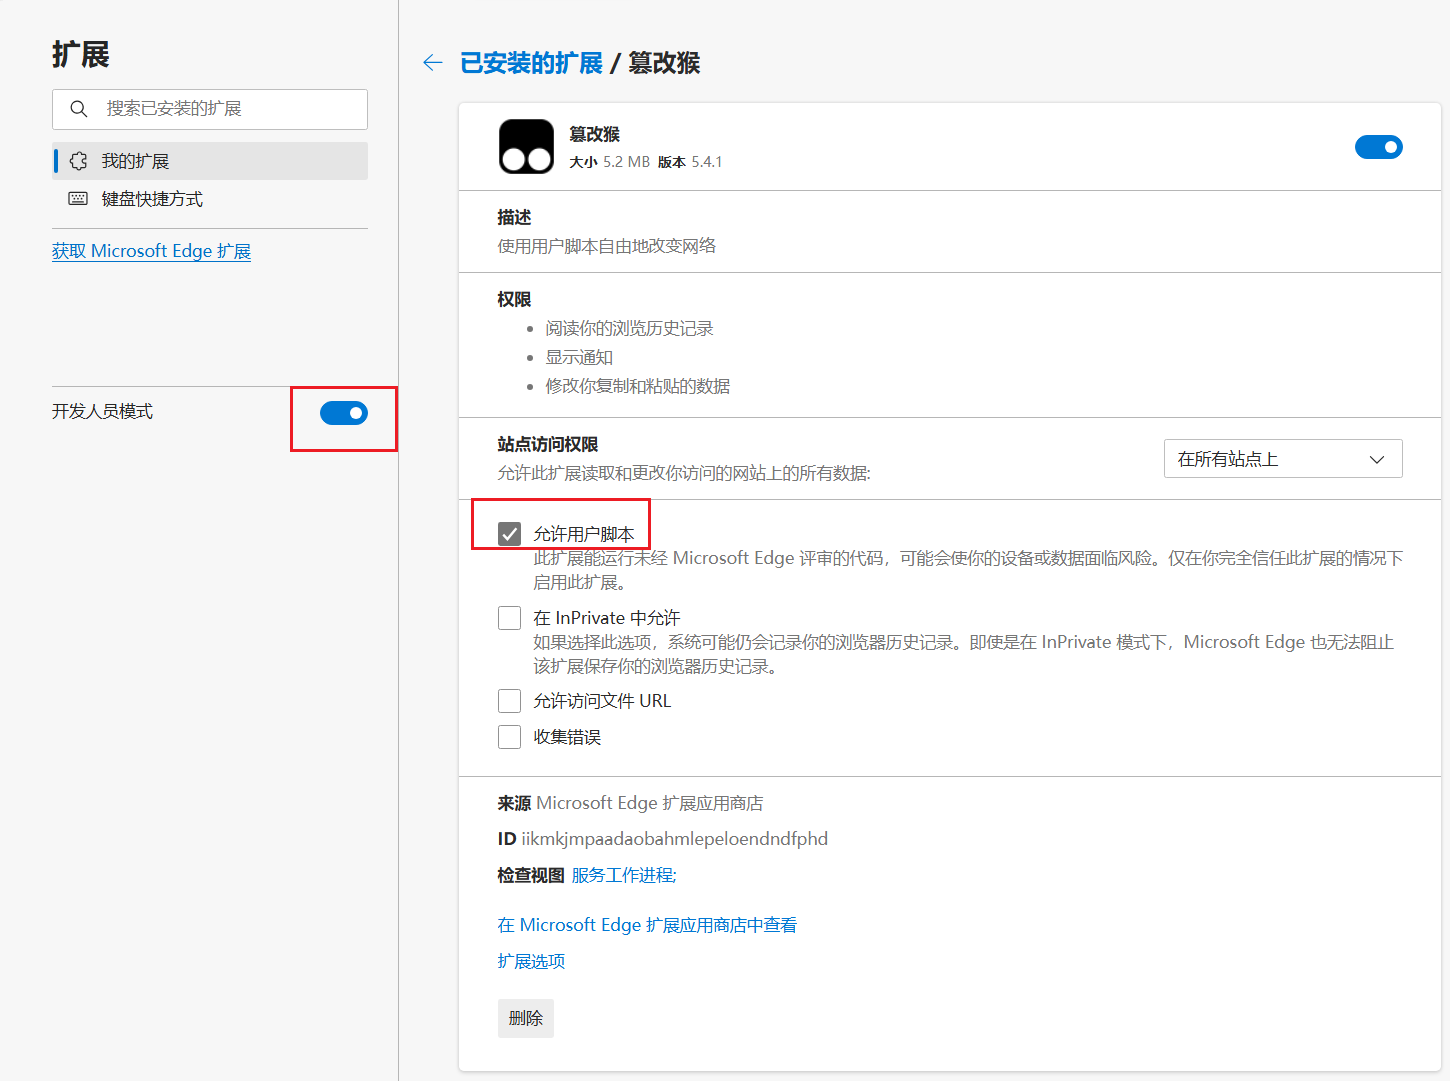The width and height of the screenshot is (1450, 1081).
Task: Uncheck the 允许用户脚本 checkbox
Action: [x=510, y=534]
